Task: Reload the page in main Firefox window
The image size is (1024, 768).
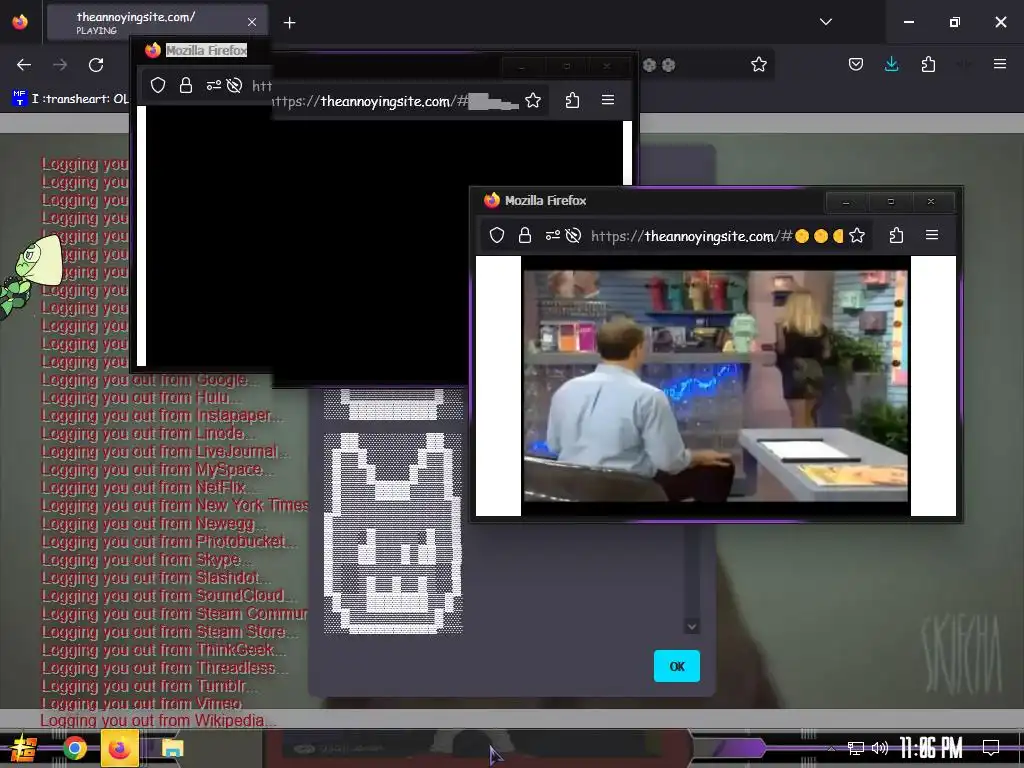Action: coord(96,65)
